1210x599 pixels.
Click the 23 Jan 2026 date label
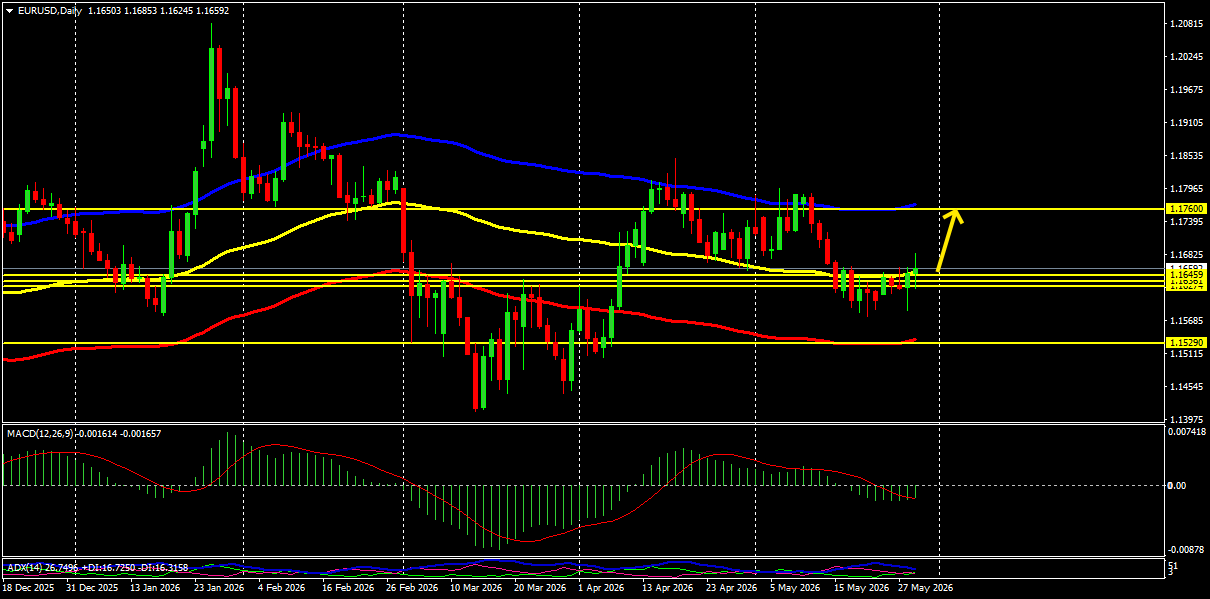[219, 589]
